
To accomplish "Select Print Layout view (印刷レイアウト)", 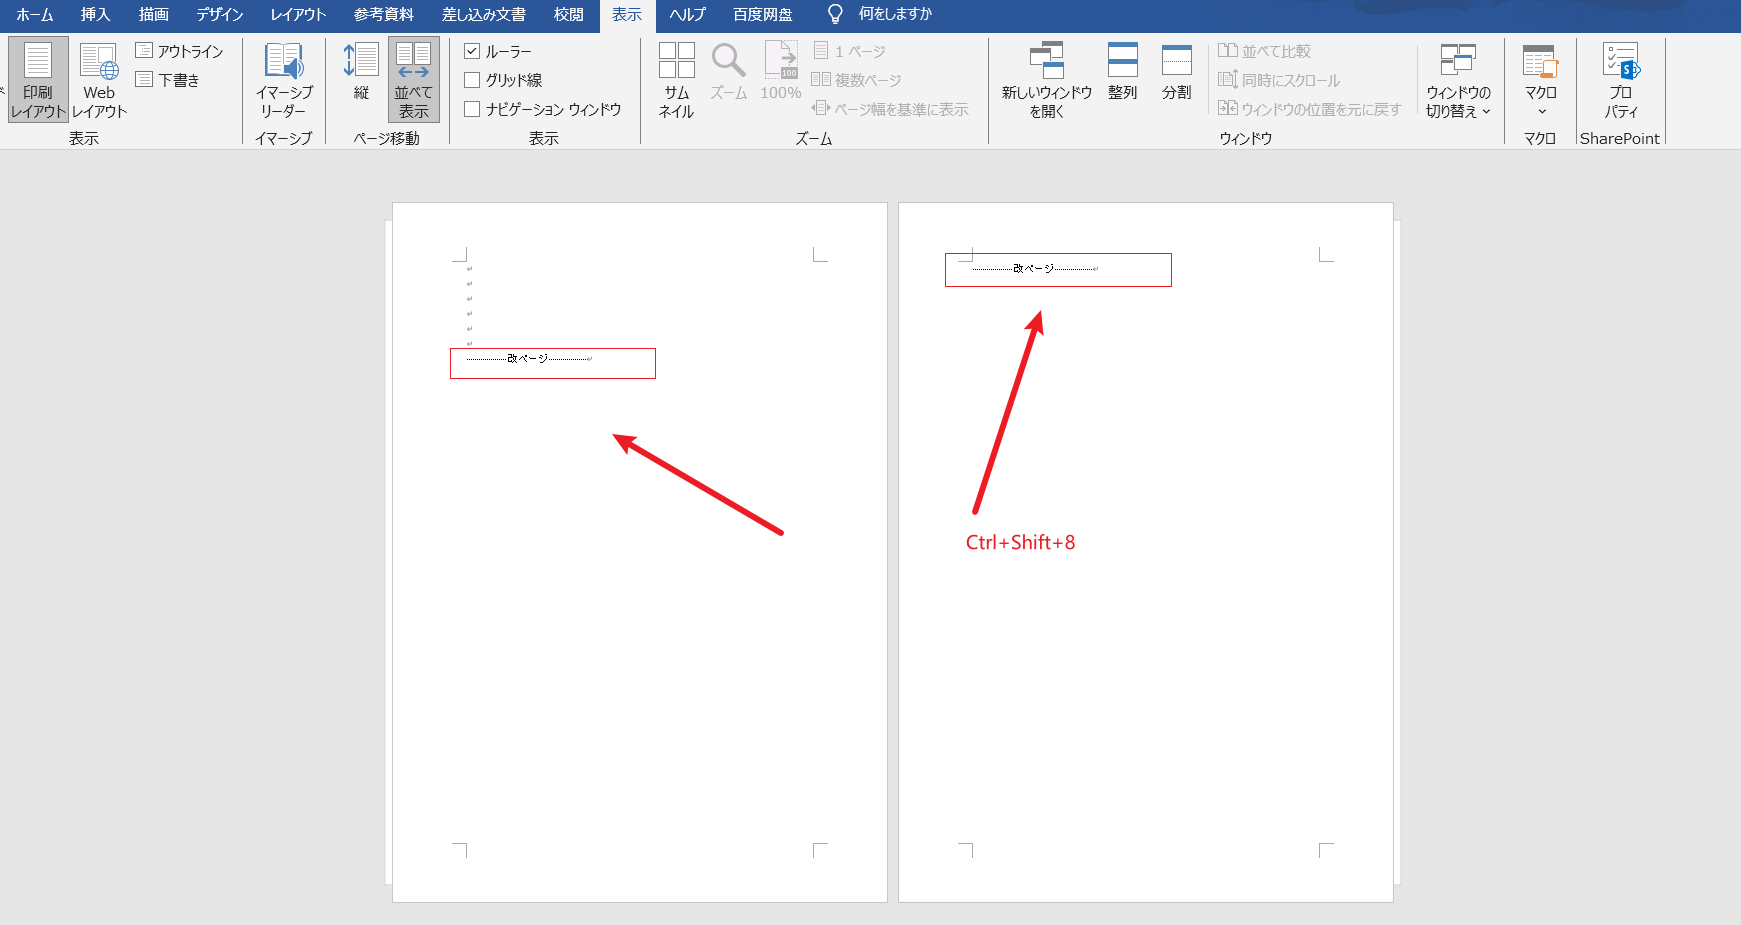I will pyautogui.click(x=37, y=79).
